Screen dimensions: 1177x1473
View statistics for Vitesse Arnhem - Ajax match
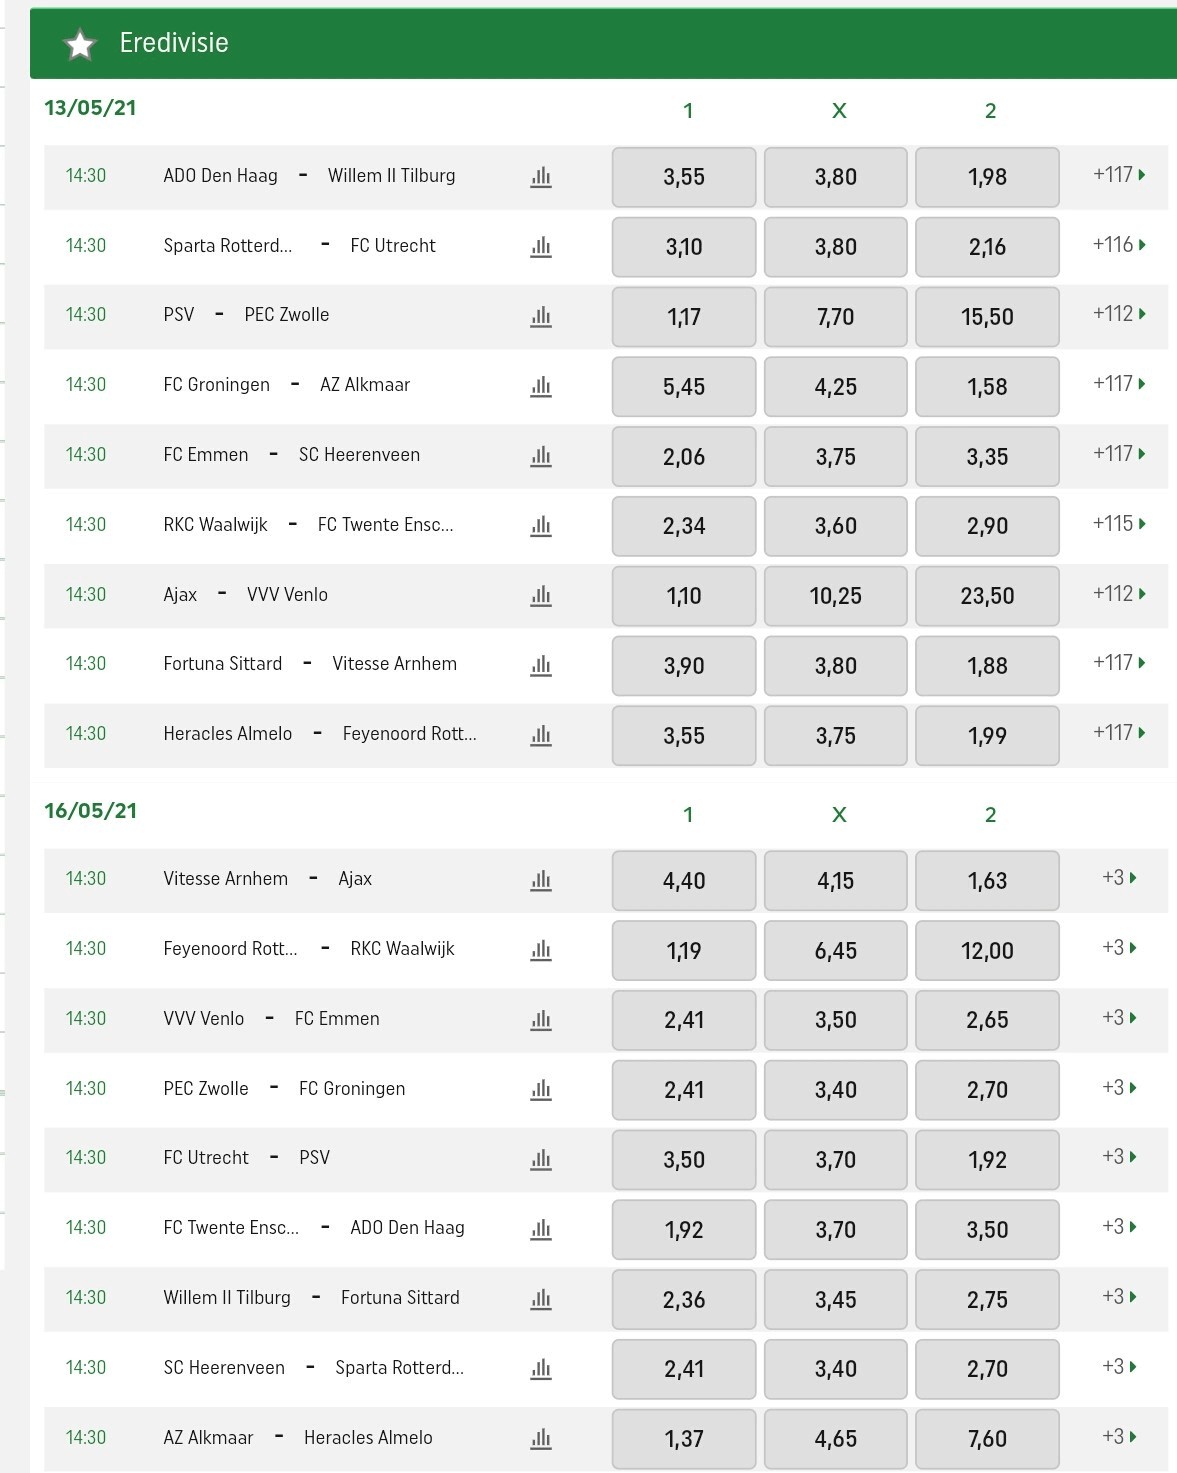tap(541, 880)
